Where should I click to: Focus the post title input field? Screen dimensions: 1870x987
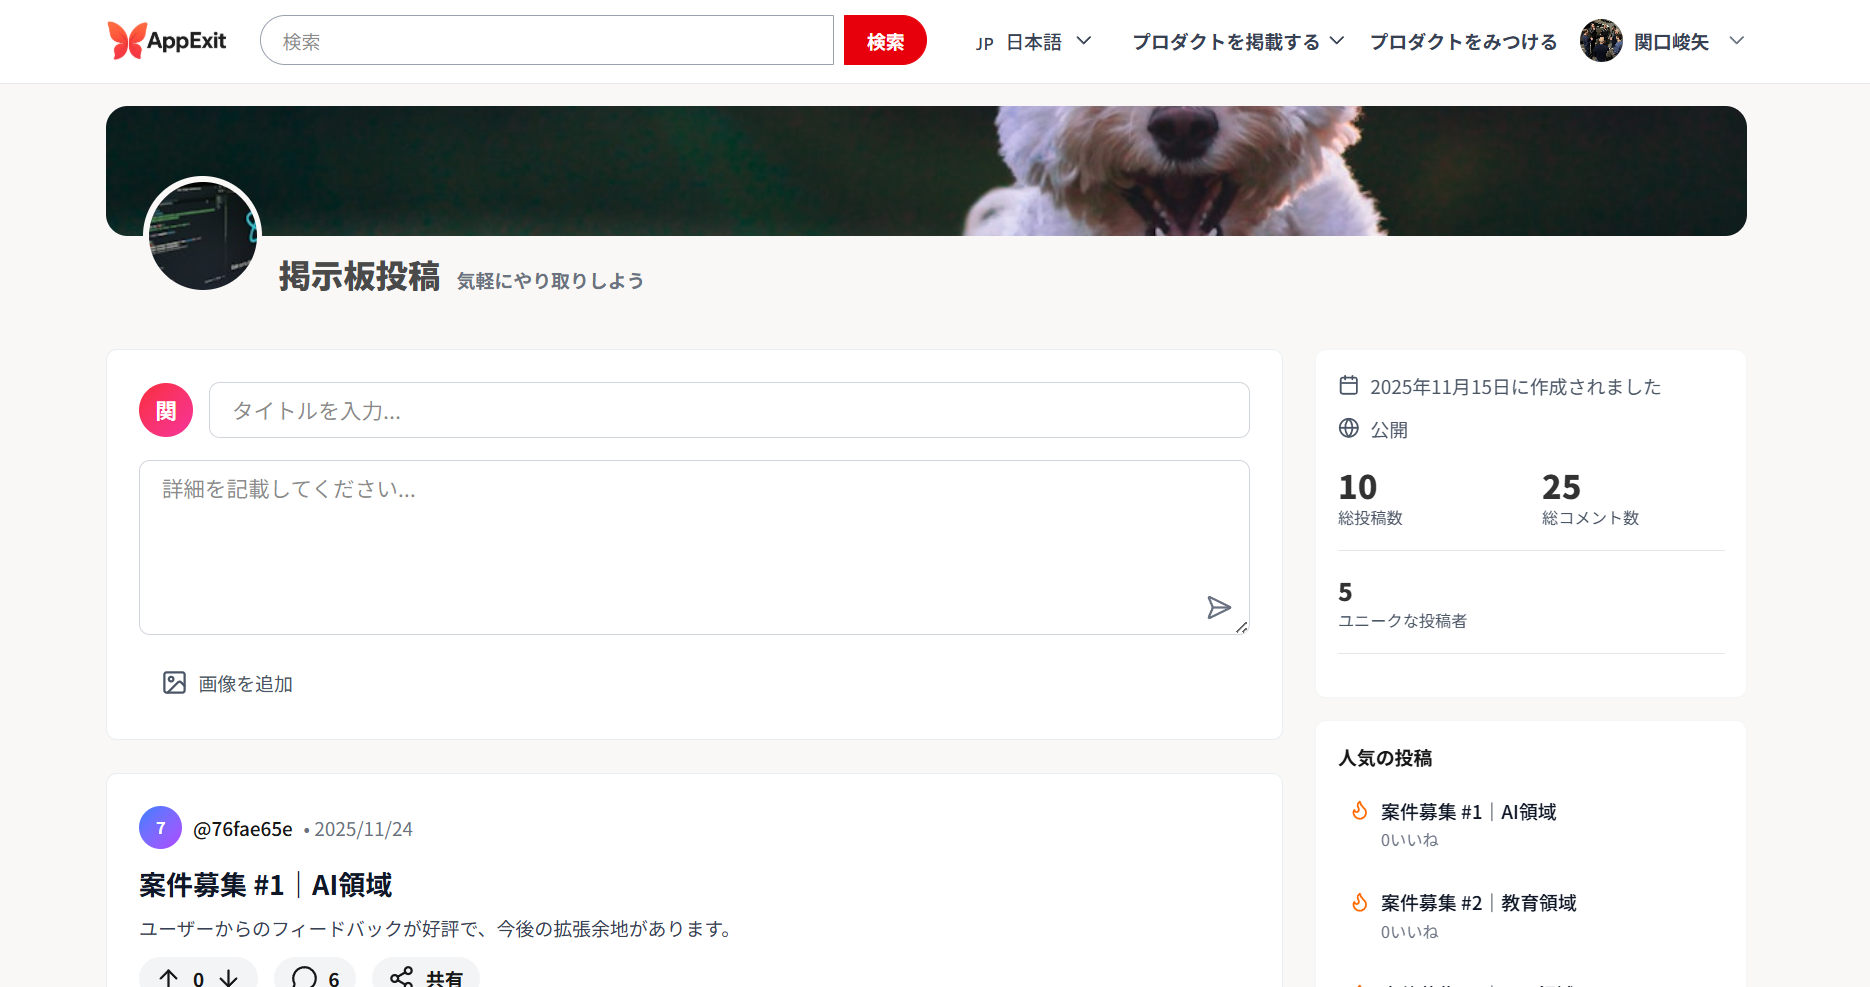coord(728,410)
